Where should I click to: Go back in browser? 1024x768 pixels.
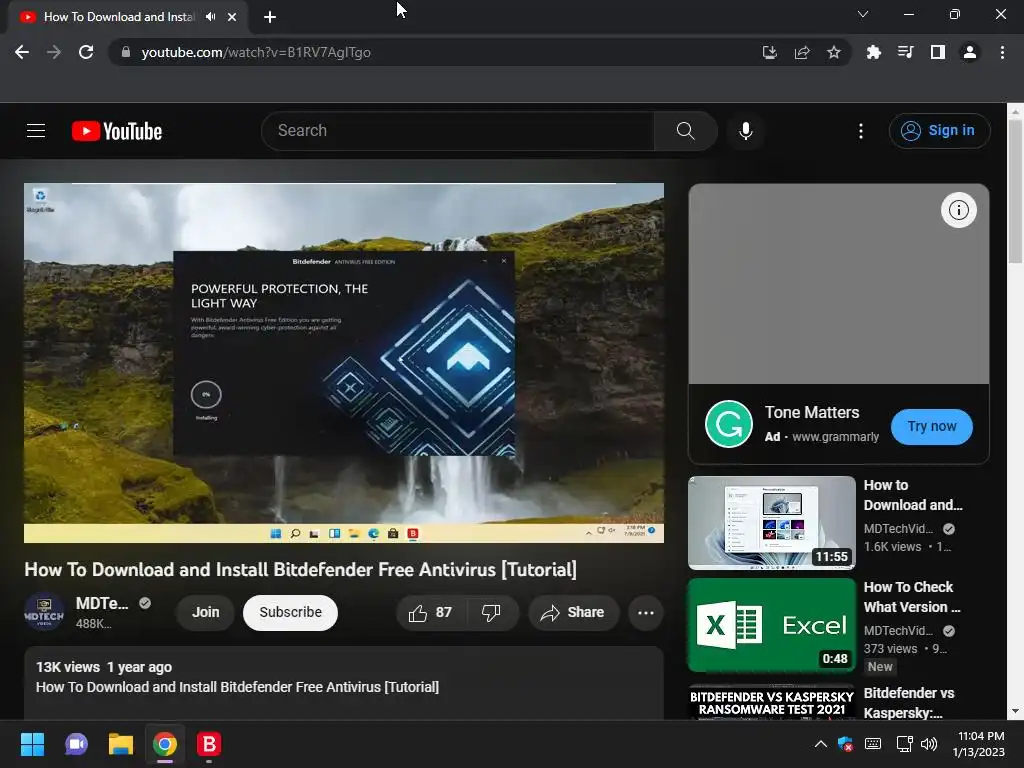pyautogui.click(x=22, y=52)
